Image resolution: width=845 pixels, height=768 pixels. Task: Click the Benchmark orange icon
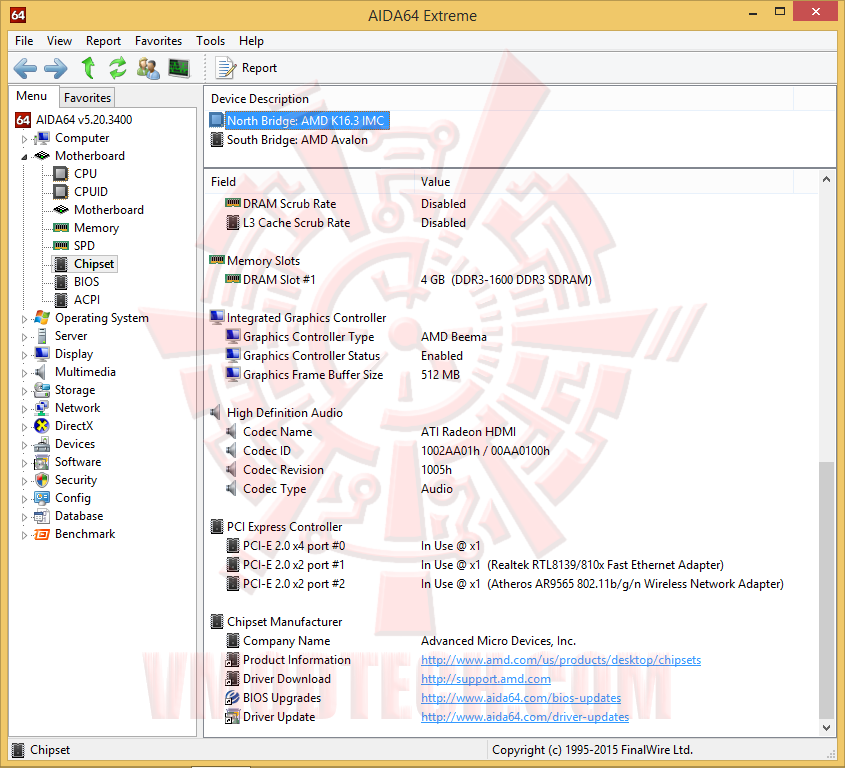pos(41,534)
